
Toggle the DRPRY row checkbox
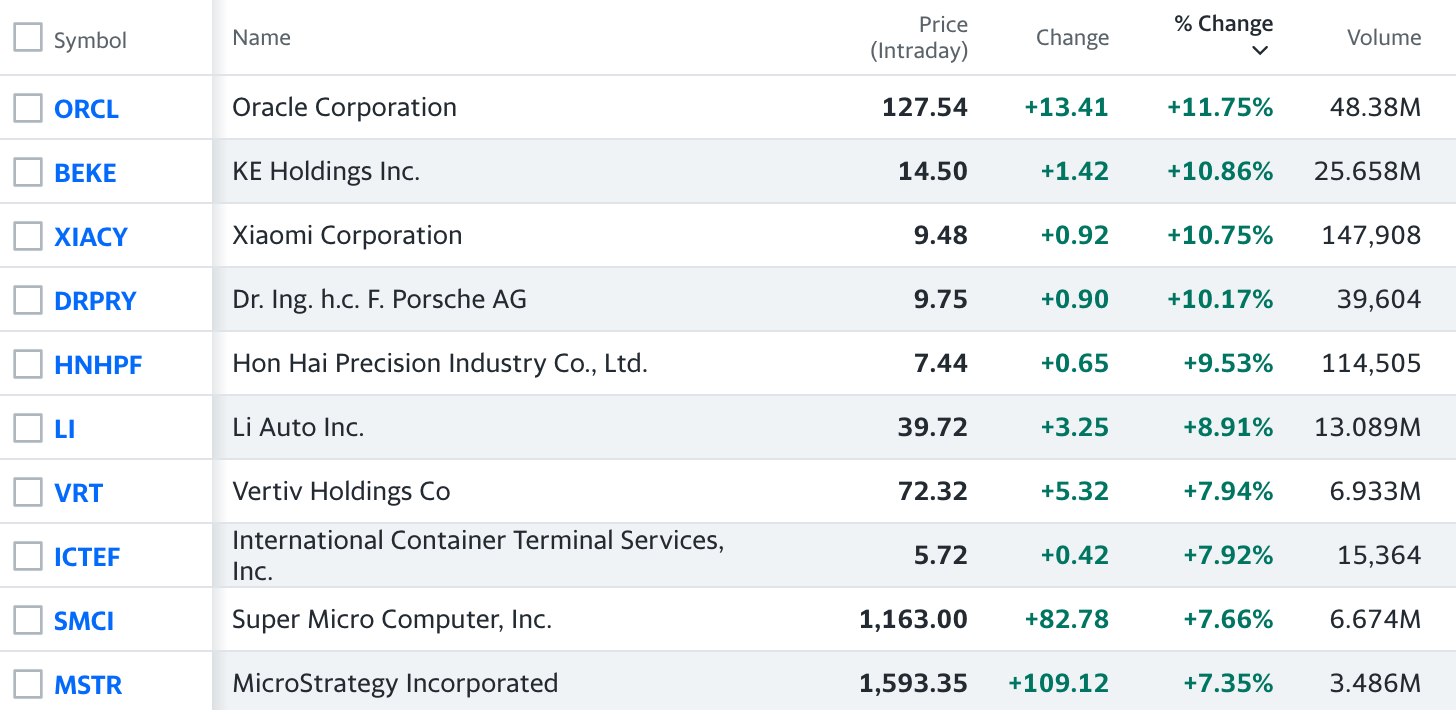pos(28,300)
